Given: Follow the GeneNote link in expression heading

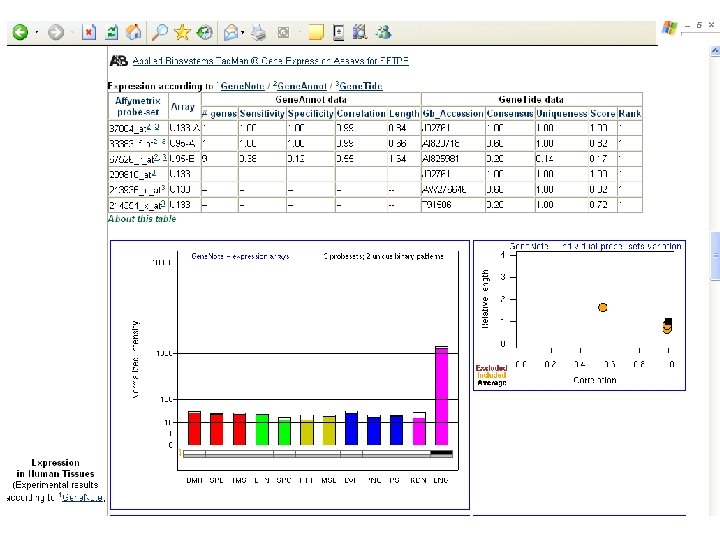Looking at the screenshot, I should coord(242,86).
